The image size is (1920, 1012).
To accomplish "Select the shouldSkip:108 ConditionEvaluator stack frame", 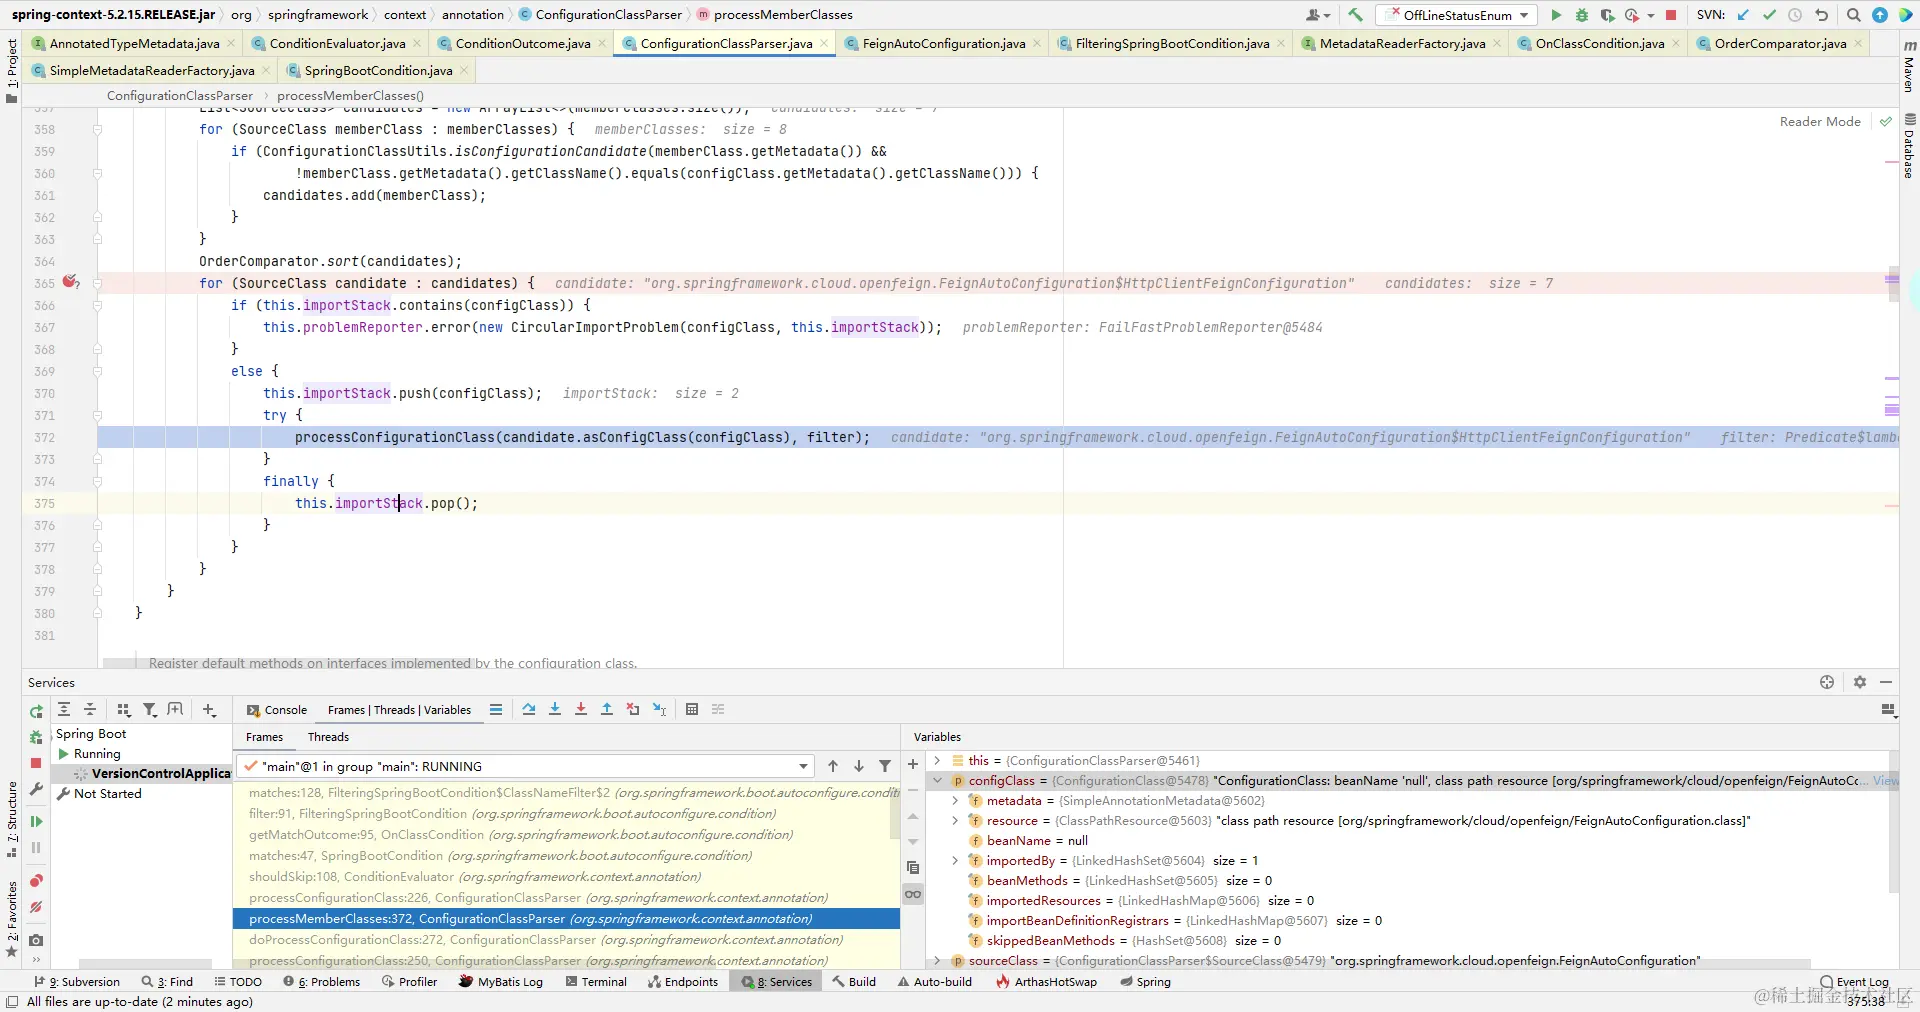I will 475,876.
